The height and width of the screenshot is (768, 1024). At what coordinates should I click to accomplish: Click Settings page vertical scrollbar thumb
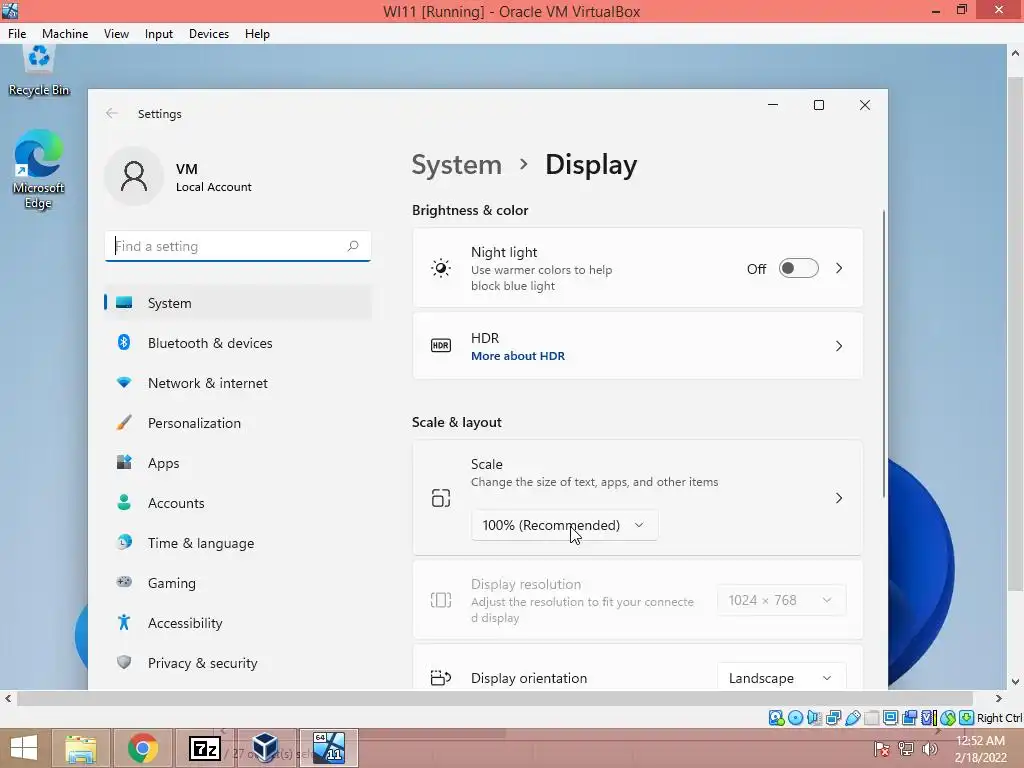[884, 354]
